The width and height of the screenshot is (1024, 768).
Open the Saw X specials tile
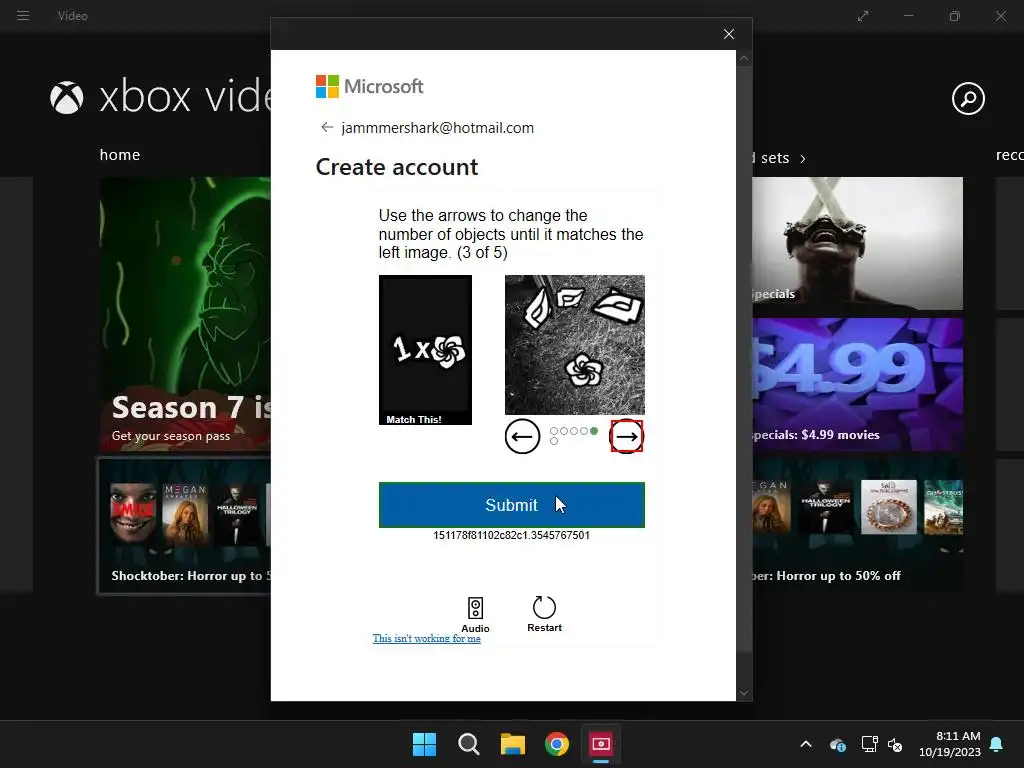pyautogui.click(x=857, y=243)
